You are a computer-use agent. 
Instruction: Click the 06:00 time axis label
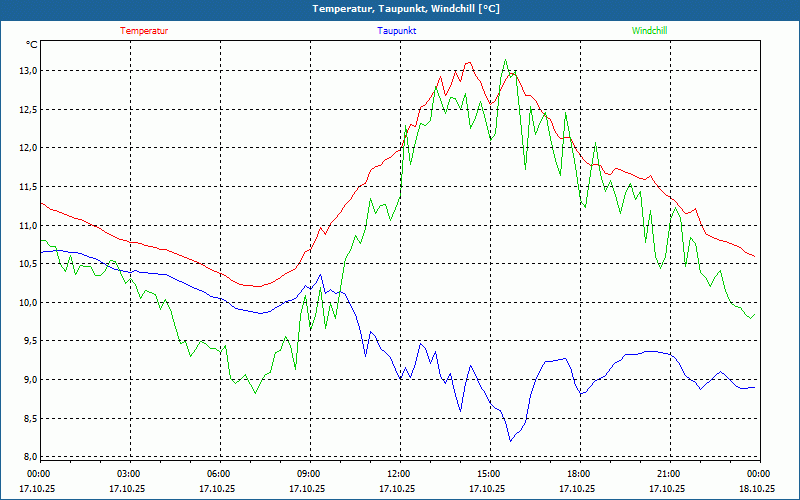[219, 474]
